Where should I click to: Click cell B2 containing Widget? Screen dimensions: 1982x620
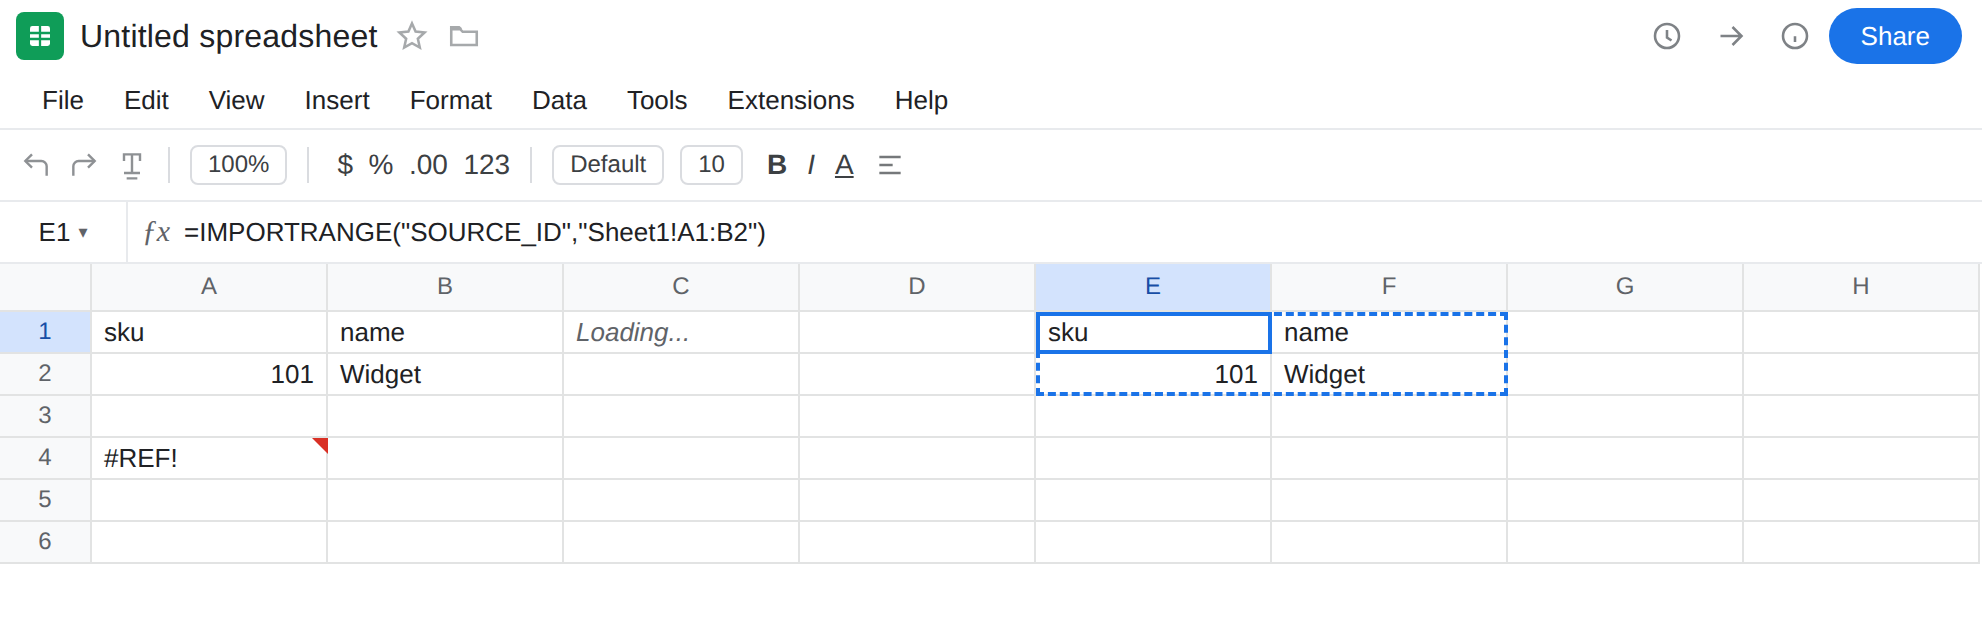(x=445, y=374)
